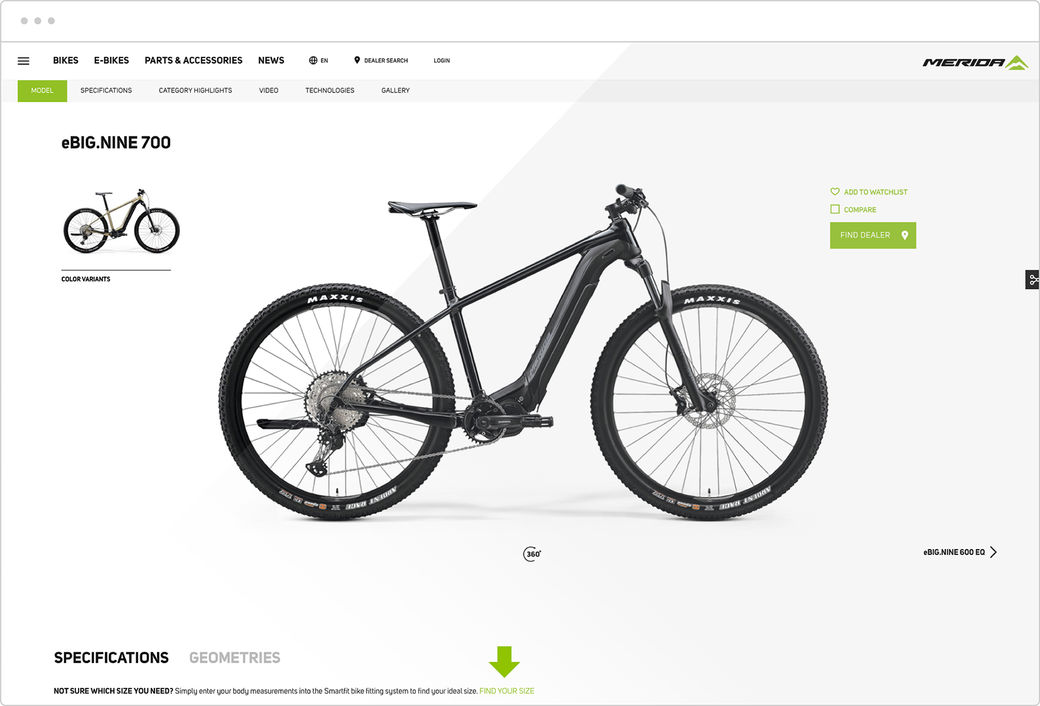
Task: Switch to the Specifications tab
Action: coord(111,658)
